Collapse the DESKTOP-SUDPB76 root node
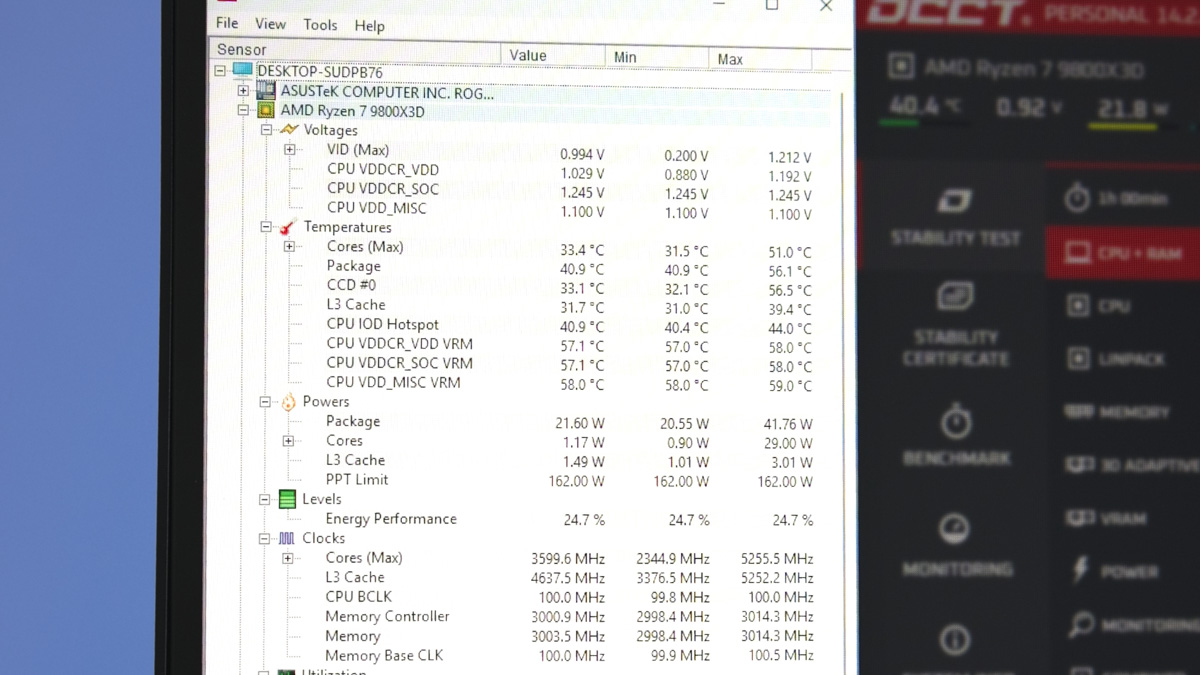This screenshot has width=1200, height=675. tap(220, 71)
